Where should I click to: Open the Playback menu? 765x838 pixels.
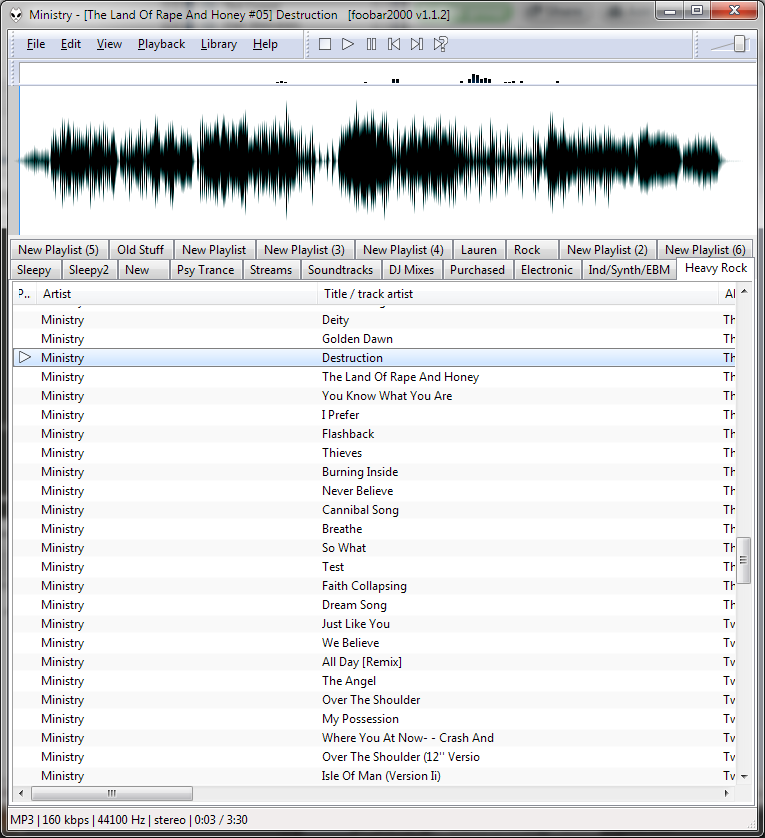click(161, 44)
